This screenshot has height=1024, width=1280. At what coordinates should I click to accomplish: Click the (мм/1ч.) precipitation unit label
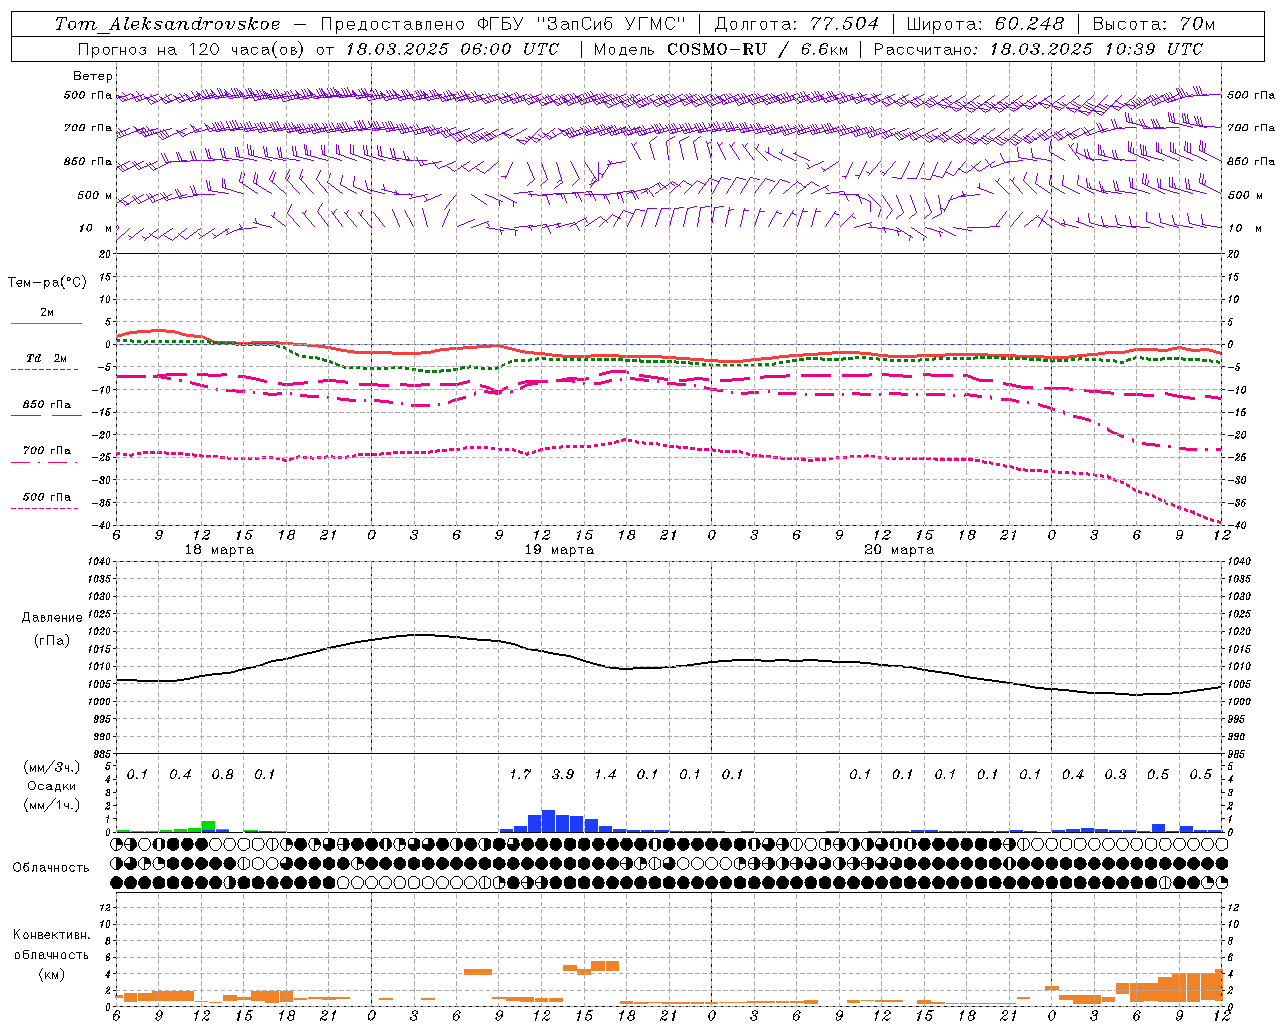51,805
